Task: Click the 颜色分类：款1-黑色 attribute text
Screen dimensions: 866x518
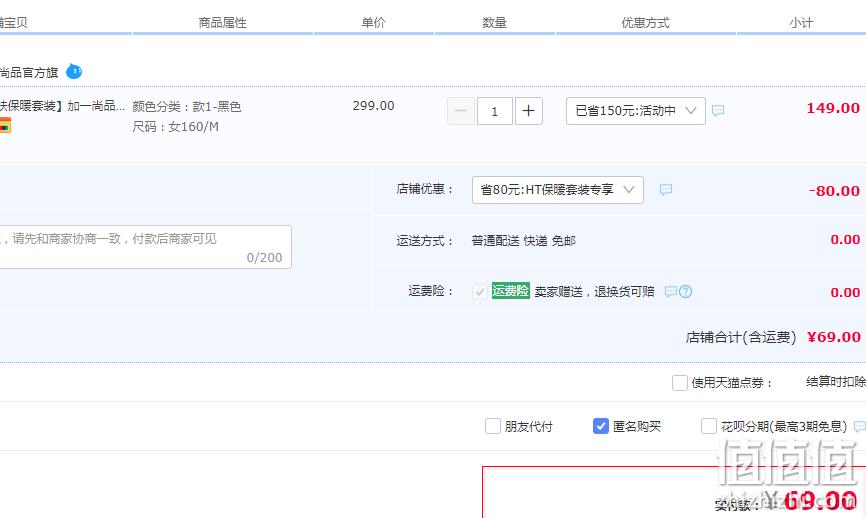Action: point(187,107)
